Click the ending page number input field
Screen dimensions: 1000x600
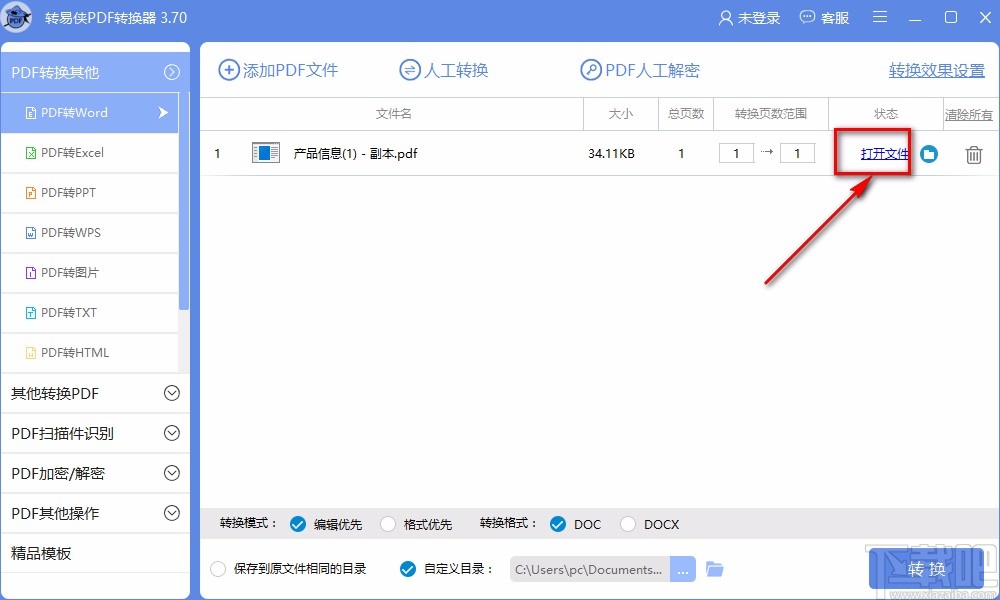797,153
